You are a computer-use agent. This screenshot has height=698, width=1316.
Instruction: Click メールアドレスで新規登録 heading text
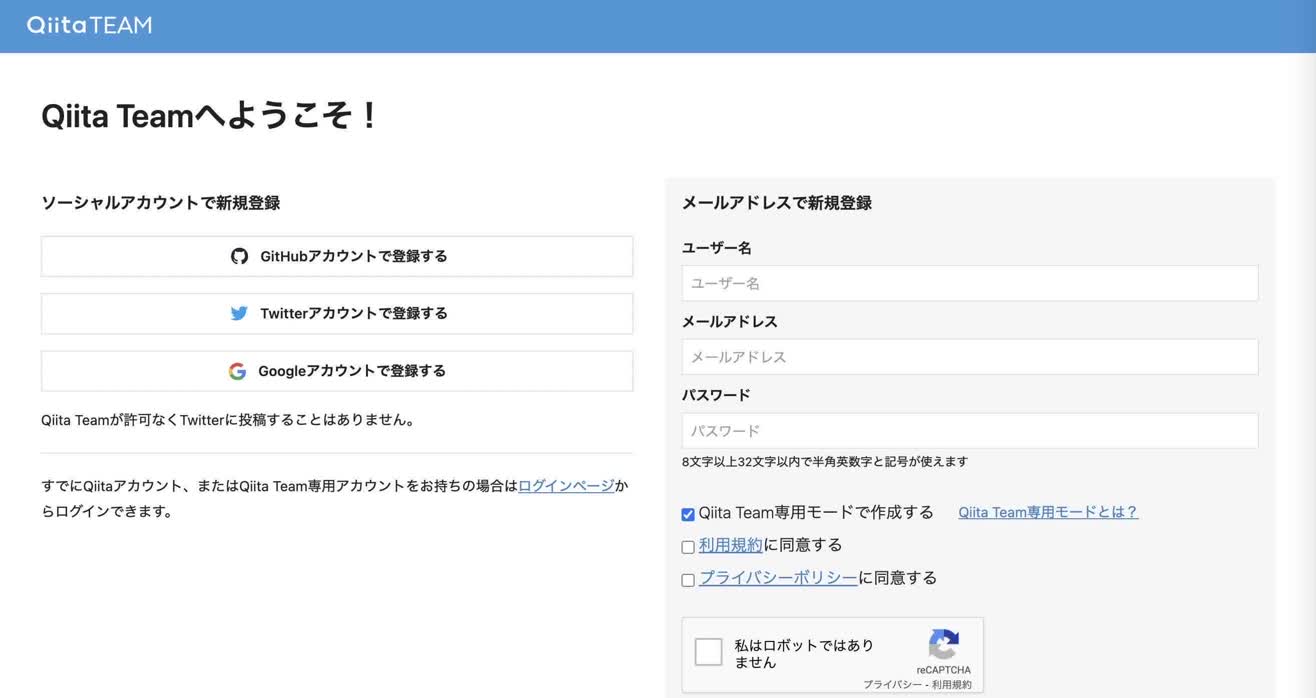point(777,203)
